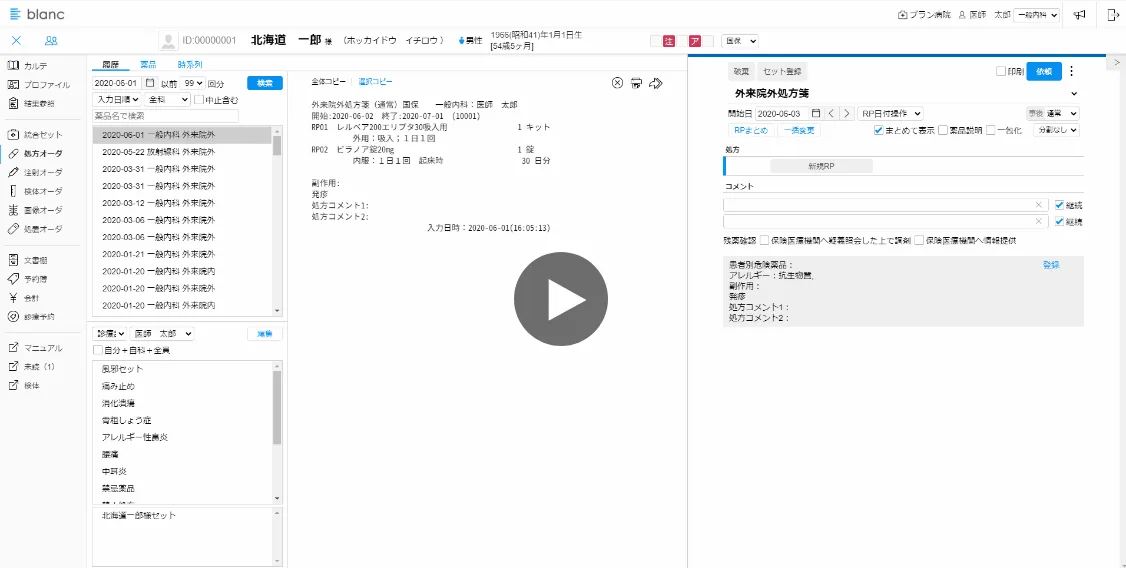Switch to the 時系列 tab
The image size is (1126, 568).
(x=190, y=65)
